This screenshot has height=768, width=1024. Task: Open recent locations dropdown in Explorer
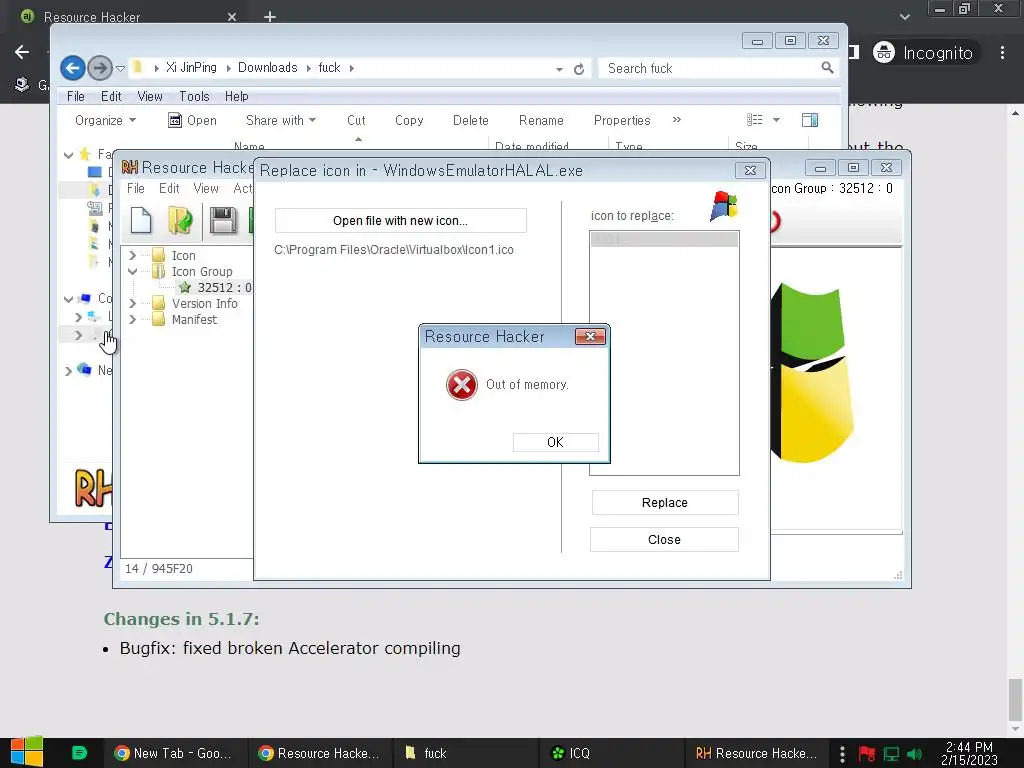[120, 68]
